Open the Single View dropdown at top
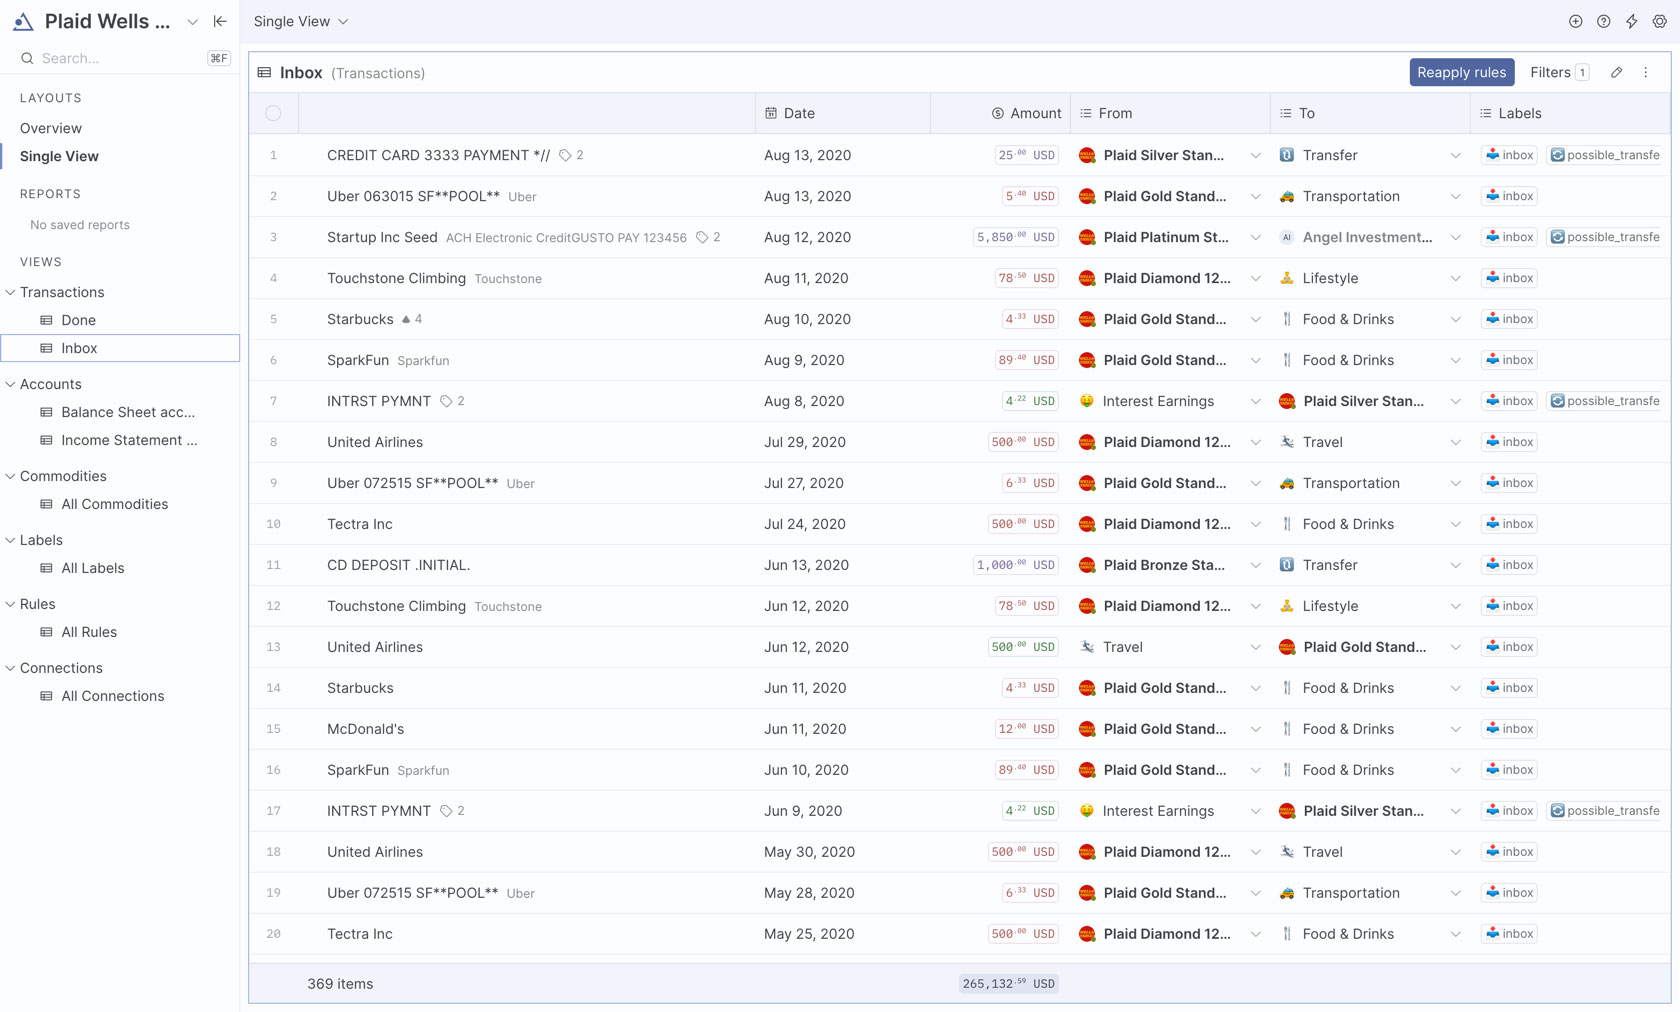This screenshot has height=1012, width=1680. (x=301, y=21)
